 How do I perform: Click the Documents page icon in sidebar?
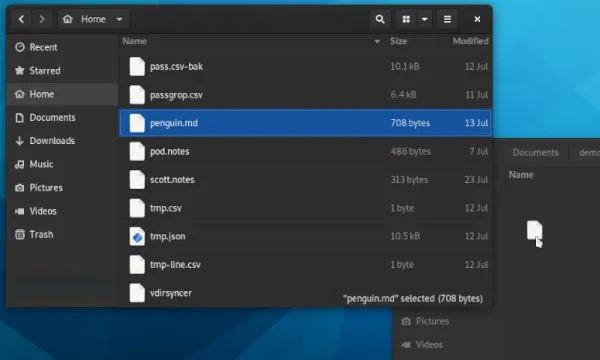(x=20, y=117)
